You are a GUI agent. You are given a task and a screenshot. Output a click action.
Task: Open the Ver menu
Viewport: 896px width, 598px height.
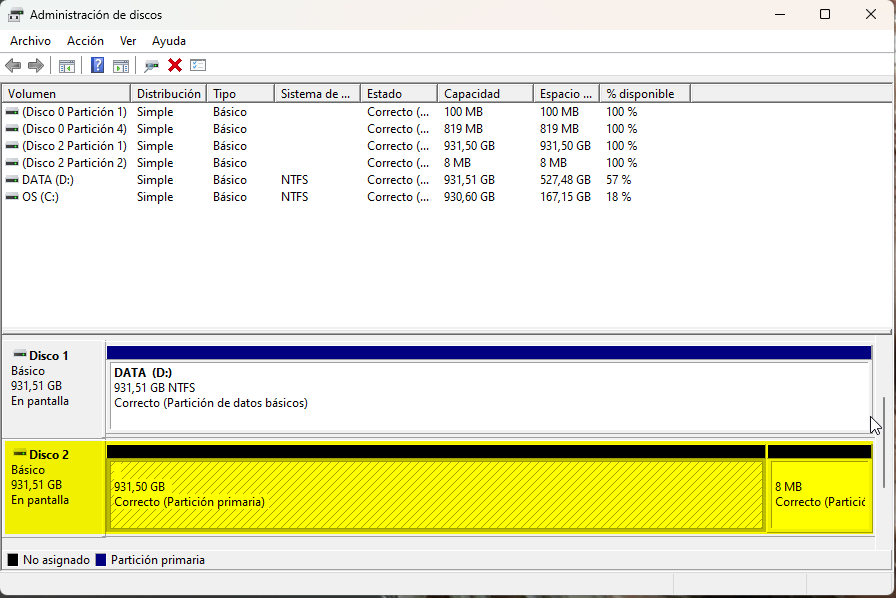127,41
